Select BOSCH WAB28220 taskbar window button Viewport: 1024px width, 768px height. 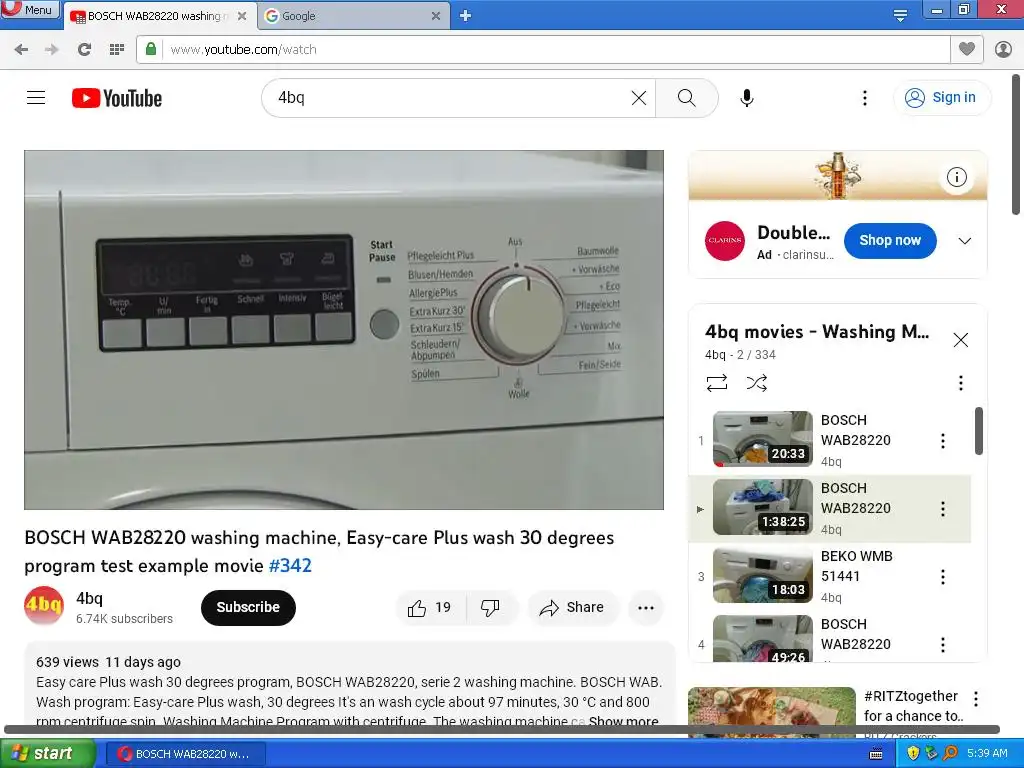point(185,754)
